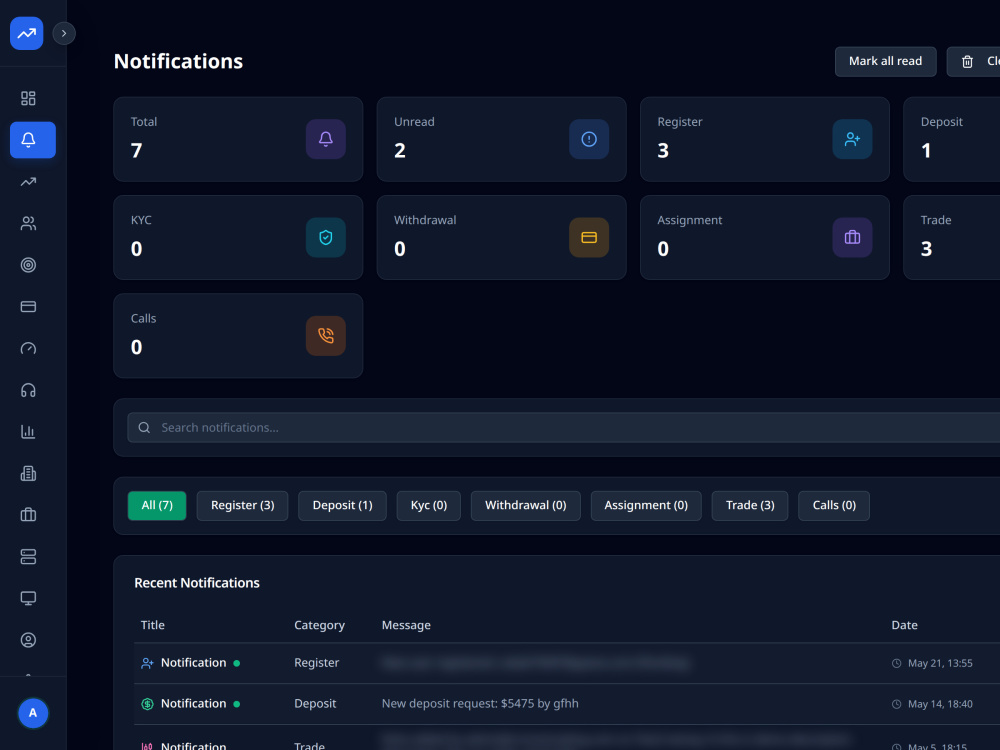Screen dimensions: 1000x750
Task: Click the Category column header
Action: (x=320, y=625)
